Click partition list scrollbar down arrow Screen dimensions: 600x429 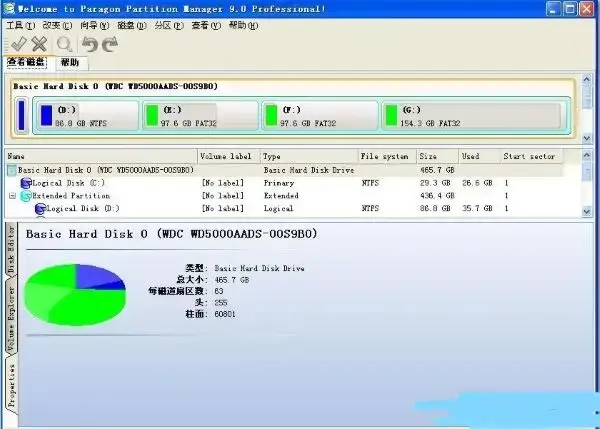coord(587,211)
